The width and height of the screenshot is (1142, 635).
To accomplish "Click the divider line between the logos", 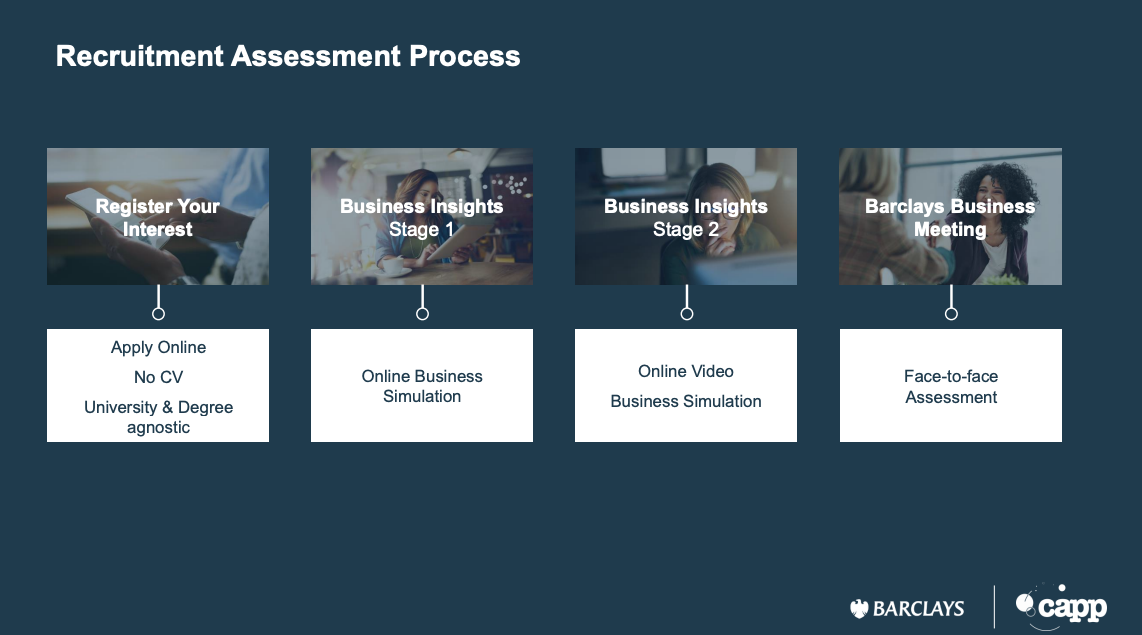I will [x=994, y=606].
